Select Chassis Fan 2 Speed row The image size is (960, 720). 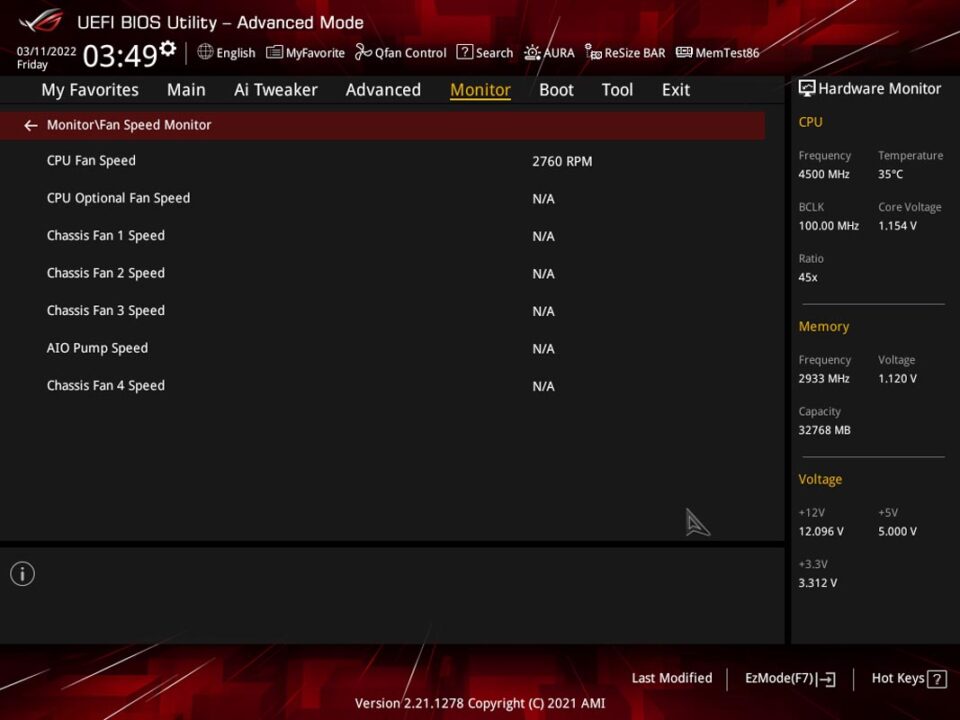tap(382, 273)
